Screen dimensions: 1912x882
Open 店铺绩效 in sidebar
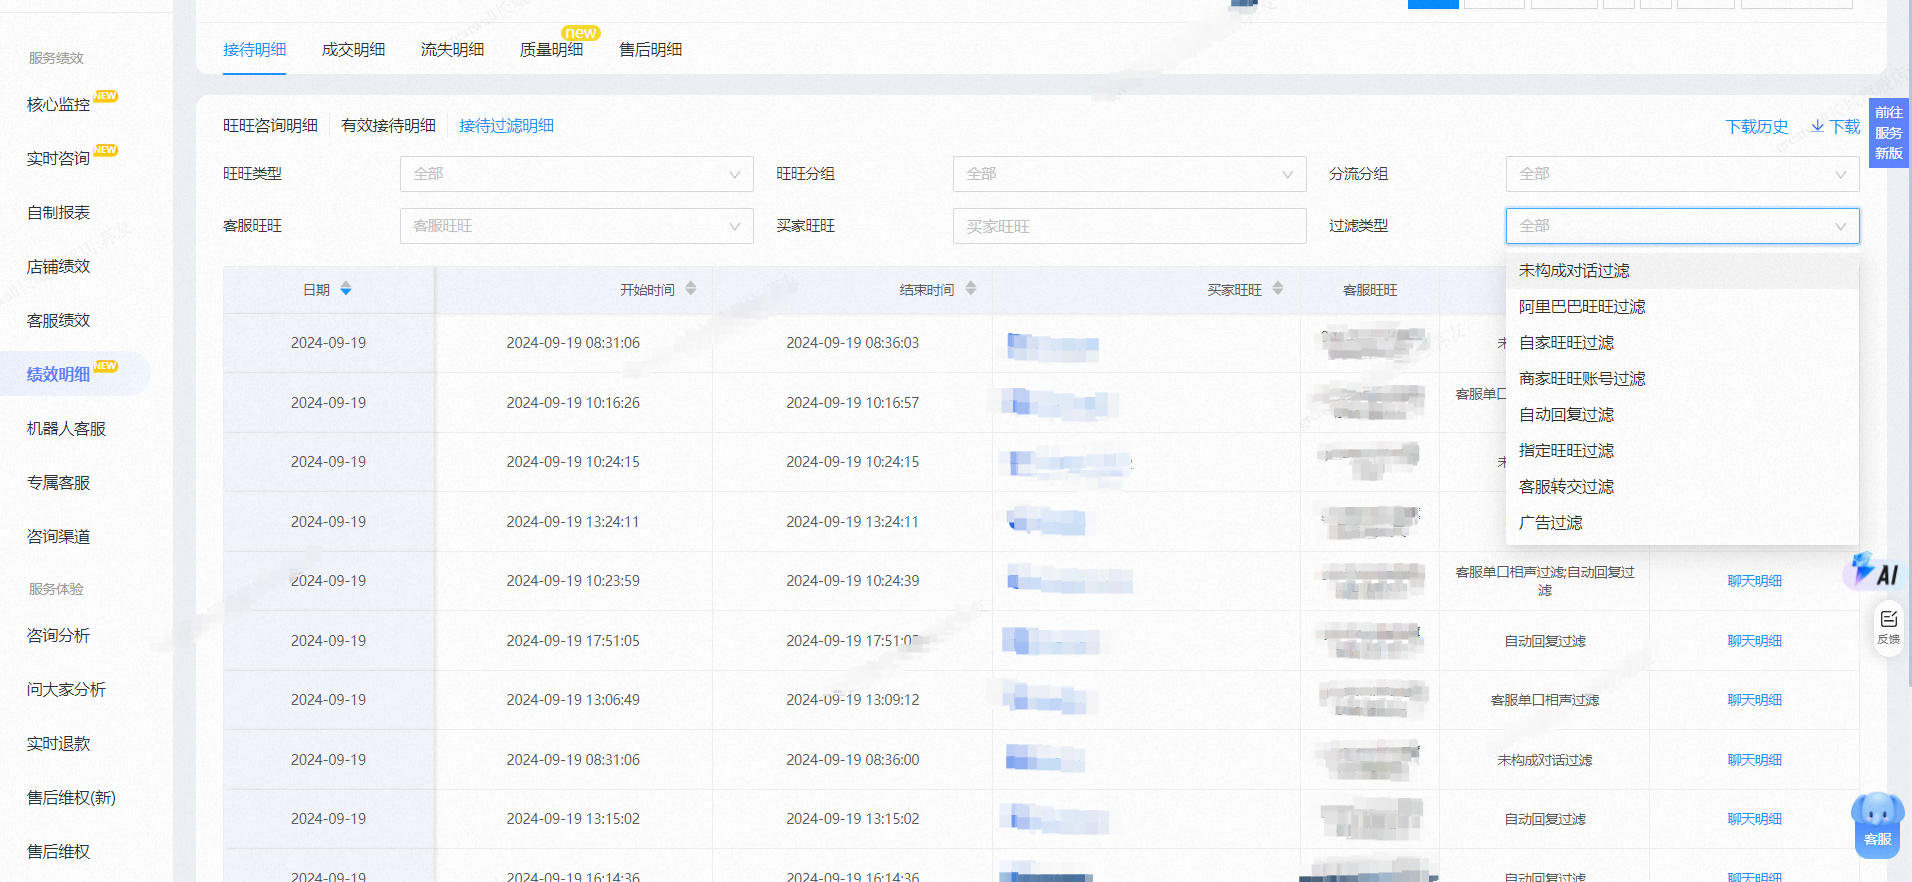[x=58, y=267]
